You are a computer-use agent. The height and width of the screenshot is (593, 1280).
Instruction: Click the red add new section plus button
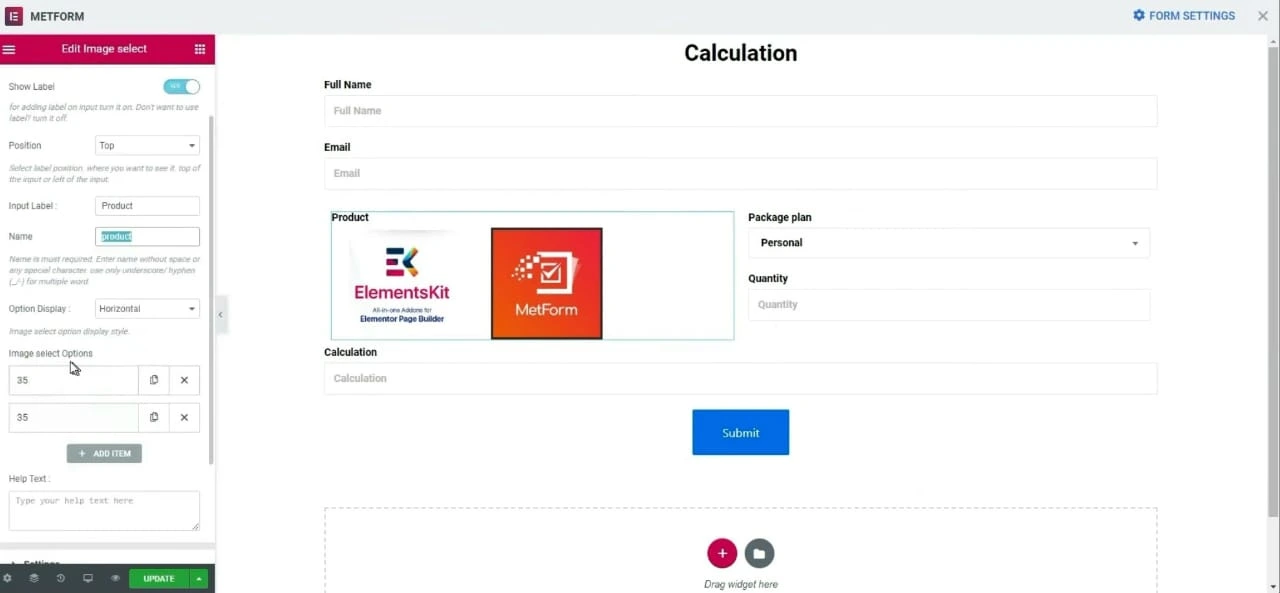click(x=722, y=553)
